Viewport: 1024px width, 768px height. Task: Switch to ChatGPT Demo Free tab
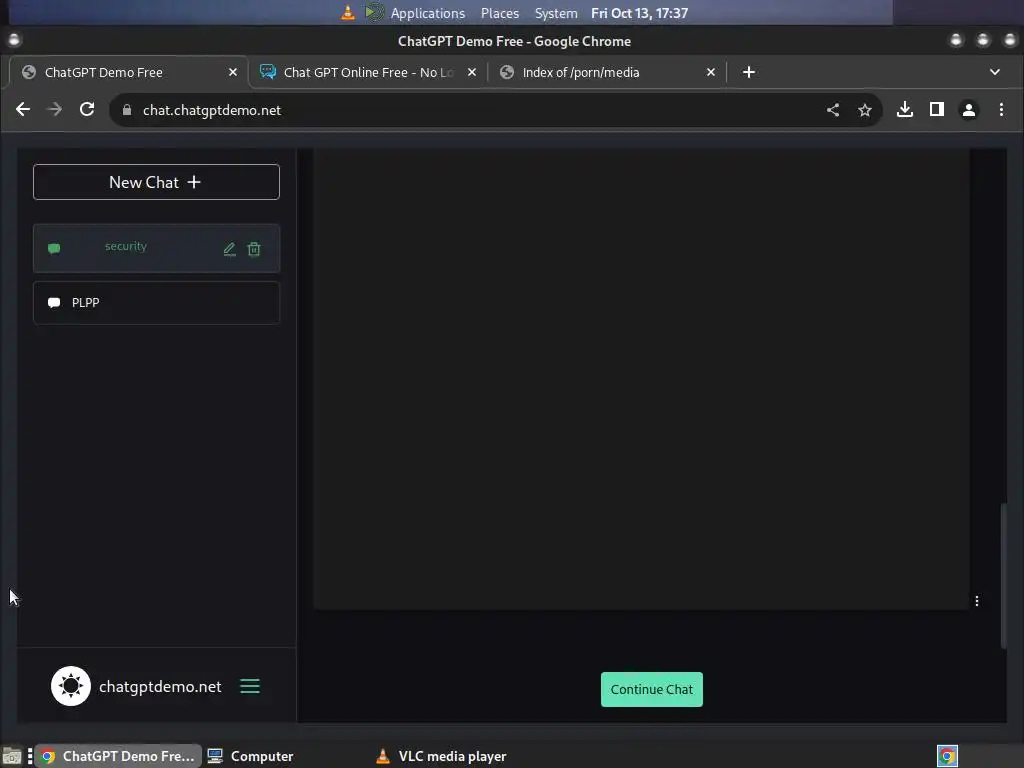pos(129,72)
